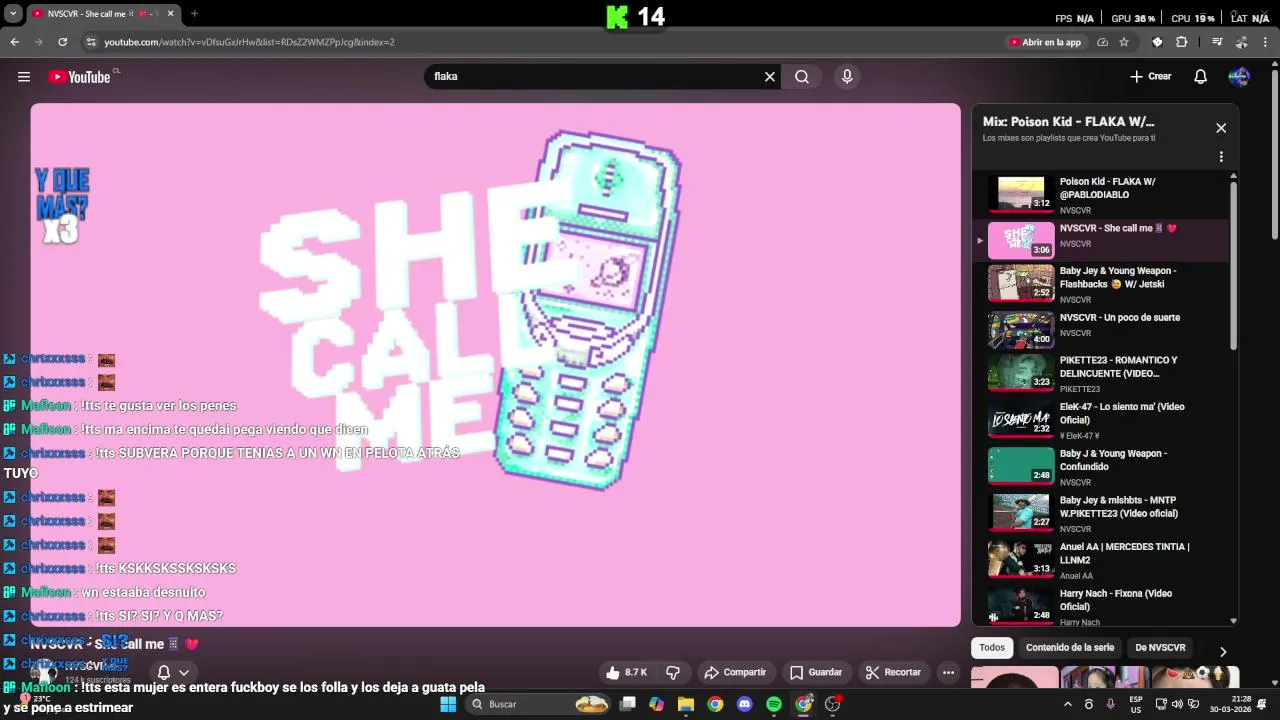Clear the 'flaka' search text with X
This screenshot has height=720, width=1280.
pyautogui.click(x=770, y=77)
